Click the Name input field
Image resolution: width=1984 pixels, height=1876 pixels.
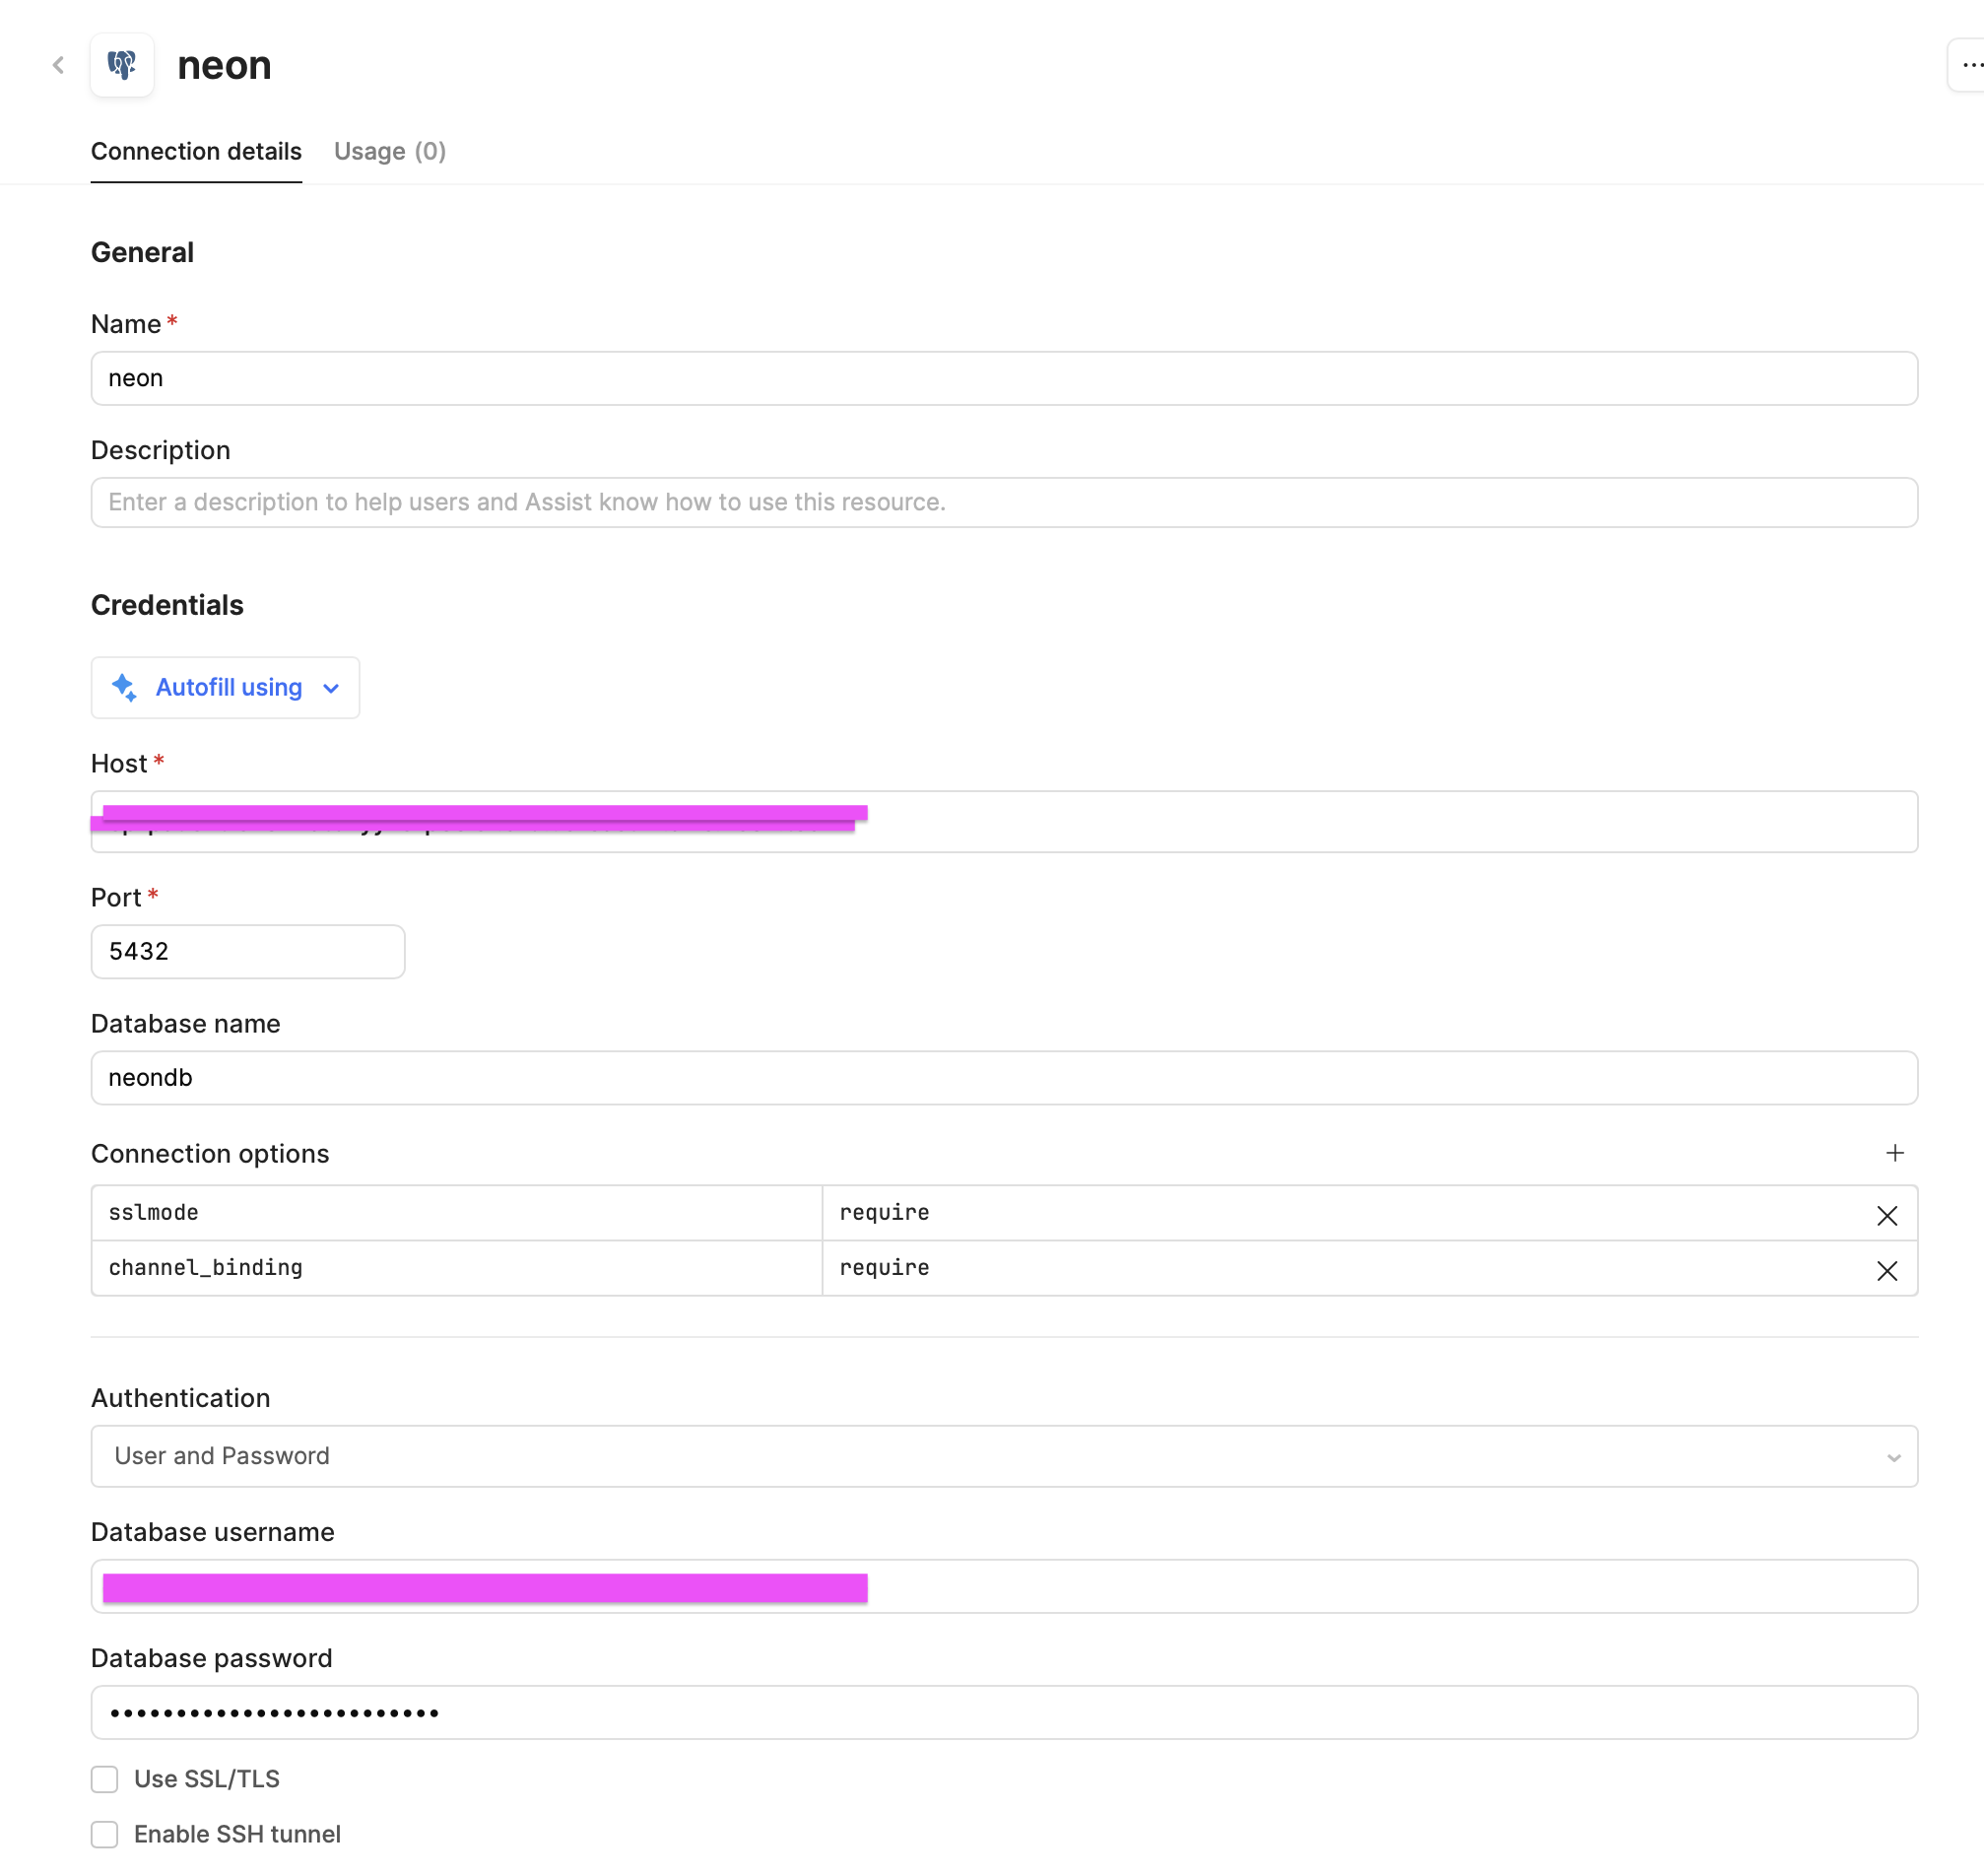[x=1004, y=379]
